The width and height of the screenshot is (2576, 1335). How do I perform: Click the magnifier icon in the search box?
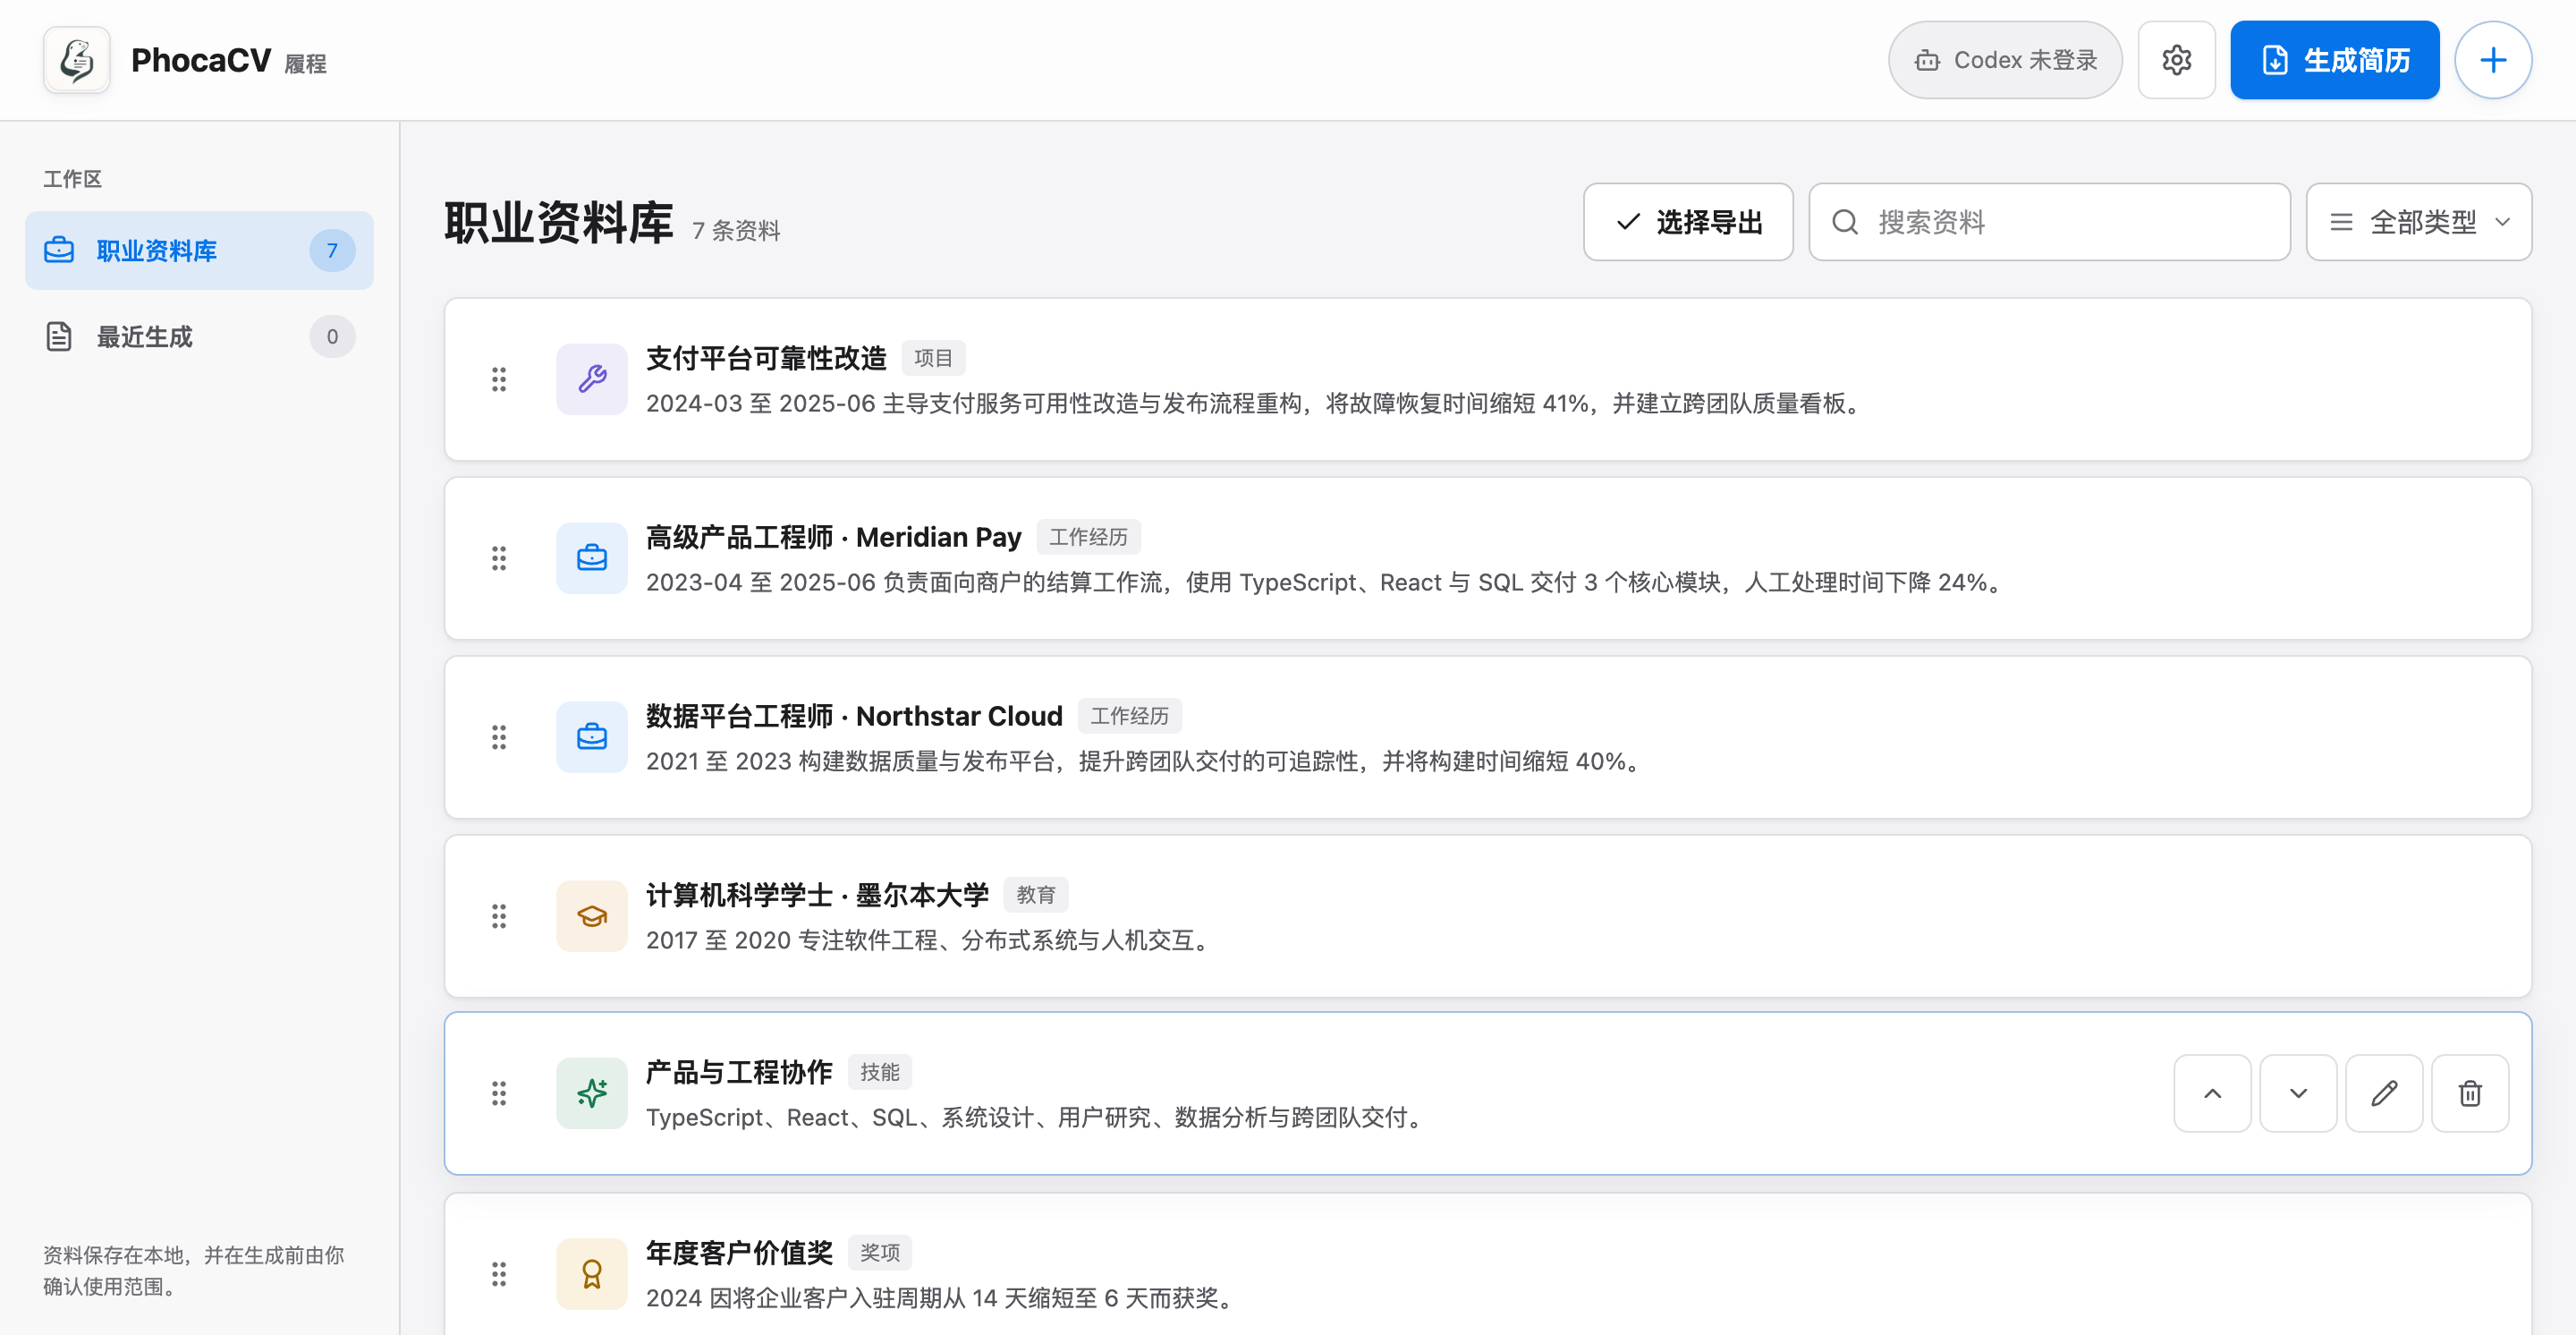pos(1845,222)
